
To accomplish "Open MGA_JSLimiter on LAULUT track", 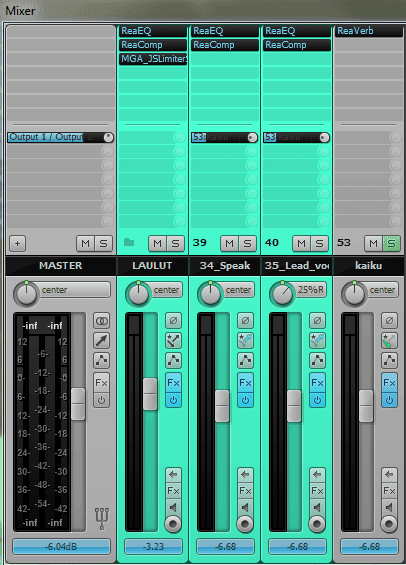I will coord(153,59).
